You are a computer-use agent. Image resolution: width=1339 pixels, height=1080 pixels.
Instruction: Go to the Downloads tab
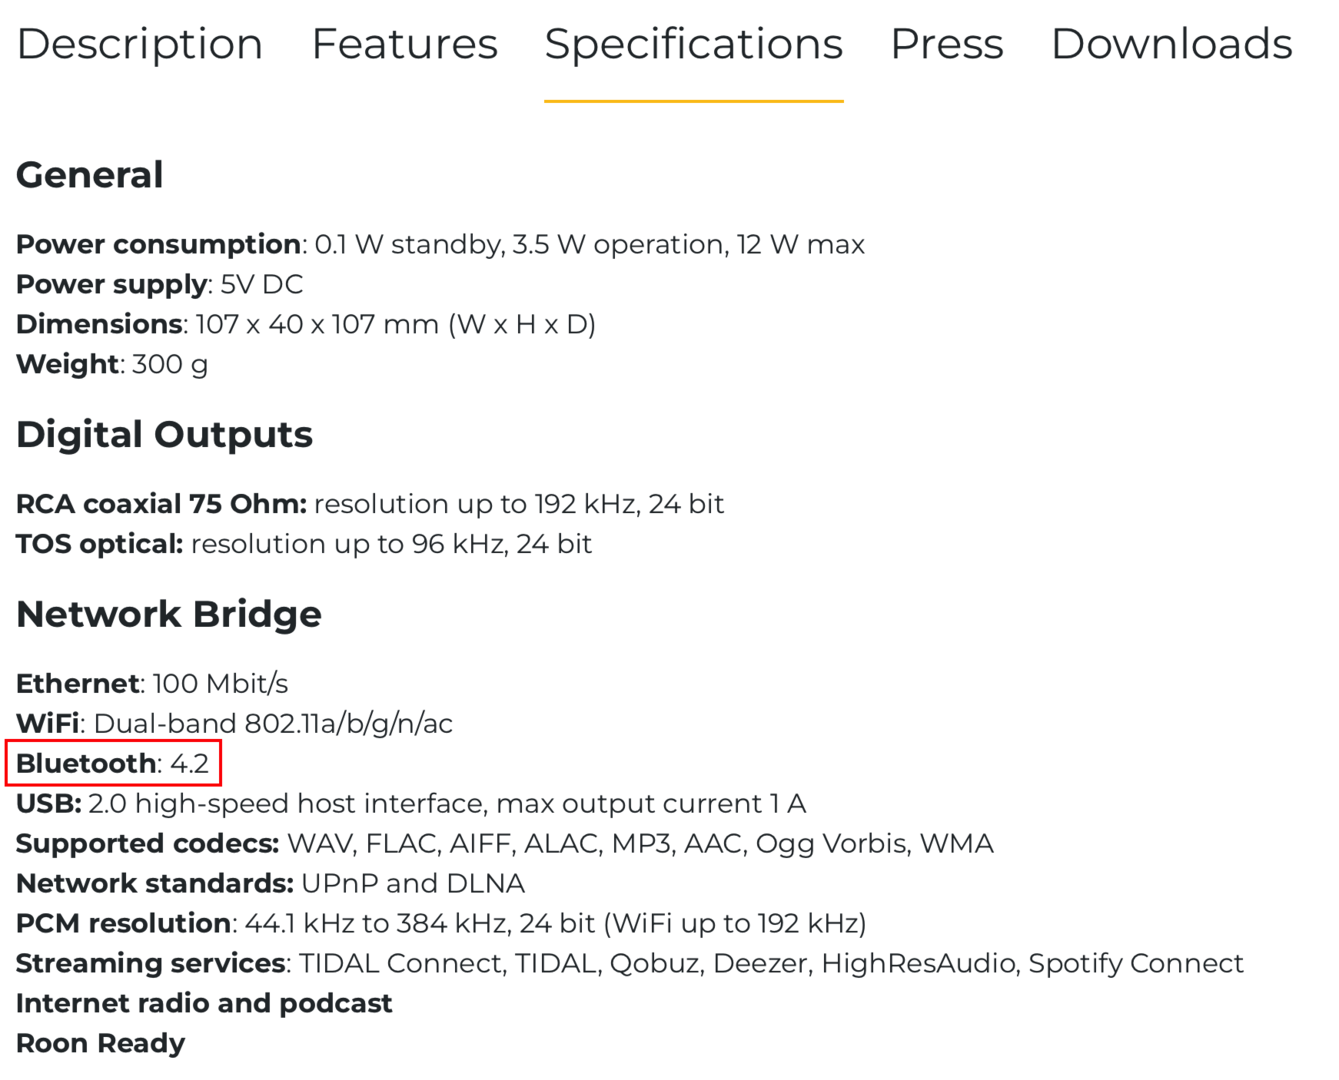[1172, 44]
